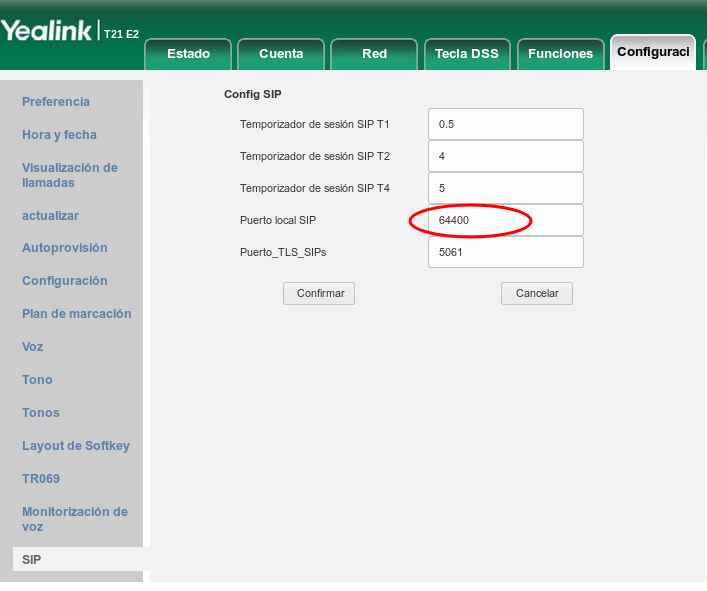
Task: Select the Funciones tab
Action: pos(560,54)
